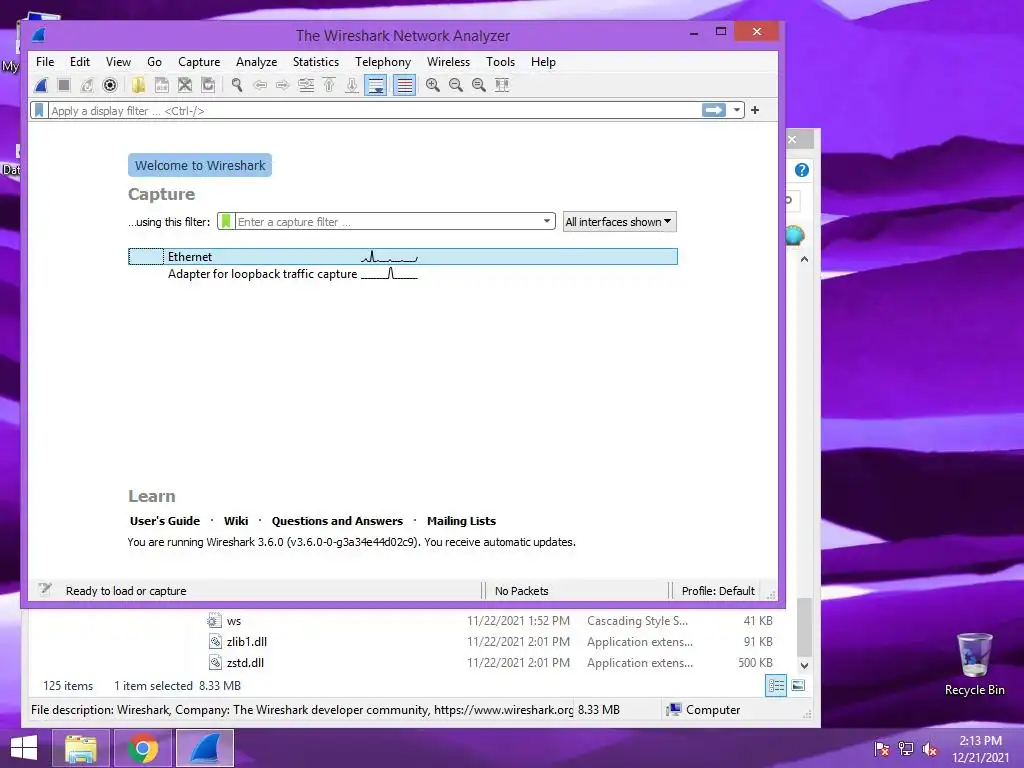This screenshot has height=768, width=1024.
Task: Open the Recycle Bin on the desktop
Action: 974,664
